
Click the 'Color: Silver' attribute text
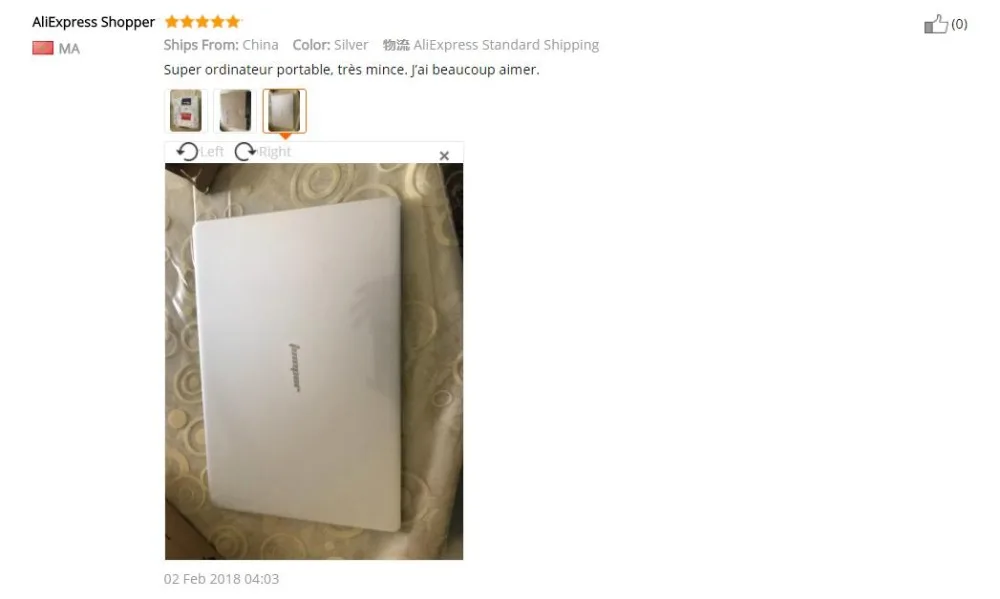point(330,45)
